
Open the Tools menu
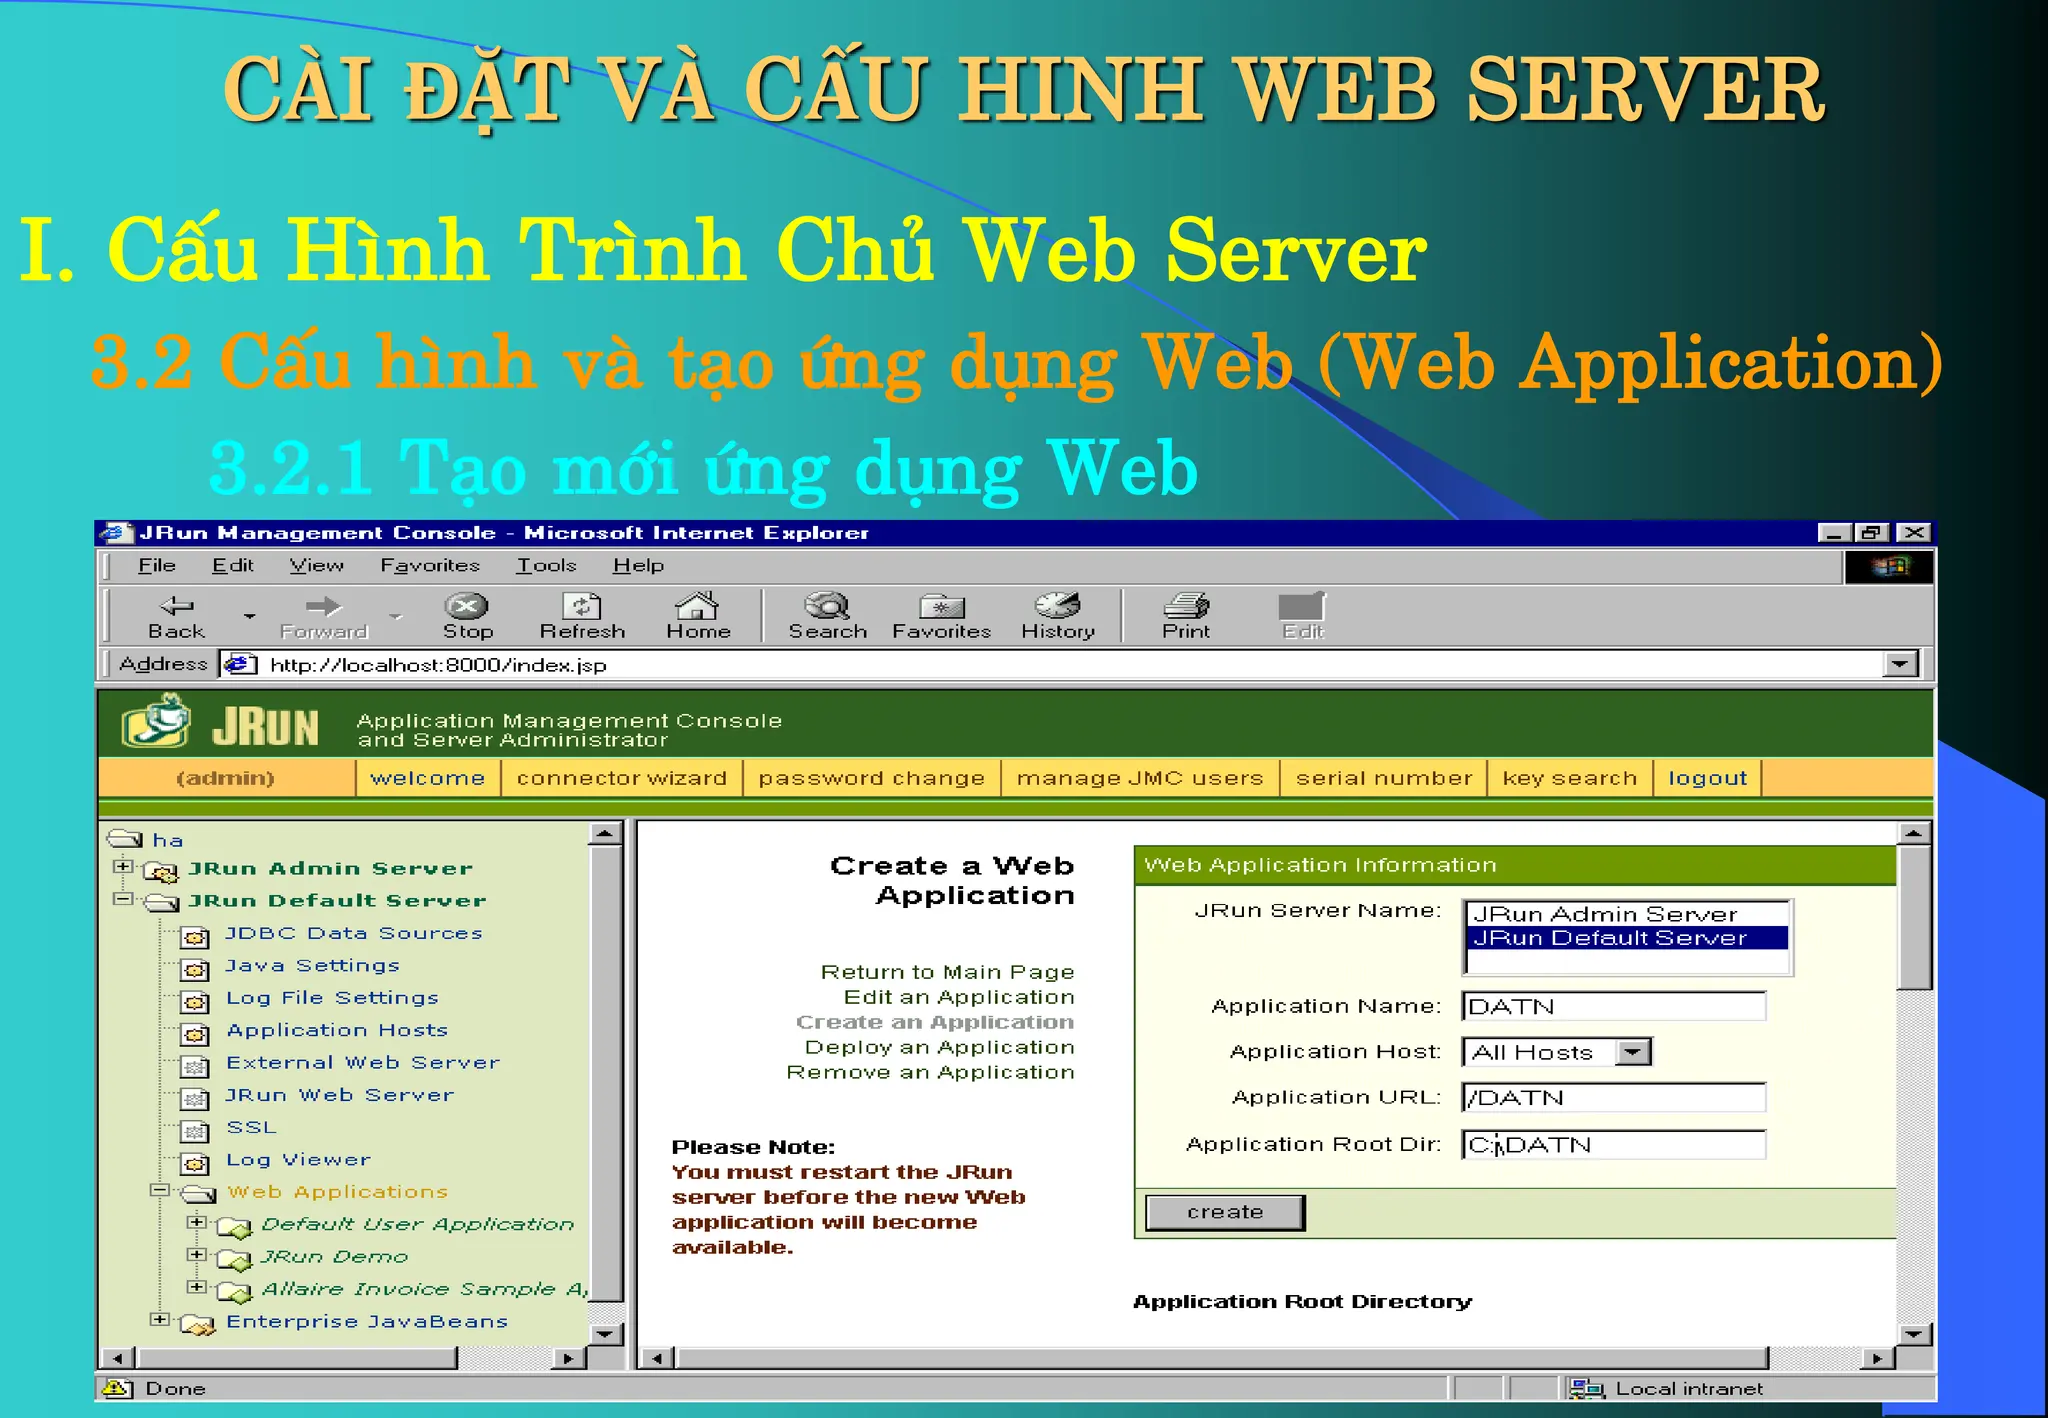(x=546, y=565)
